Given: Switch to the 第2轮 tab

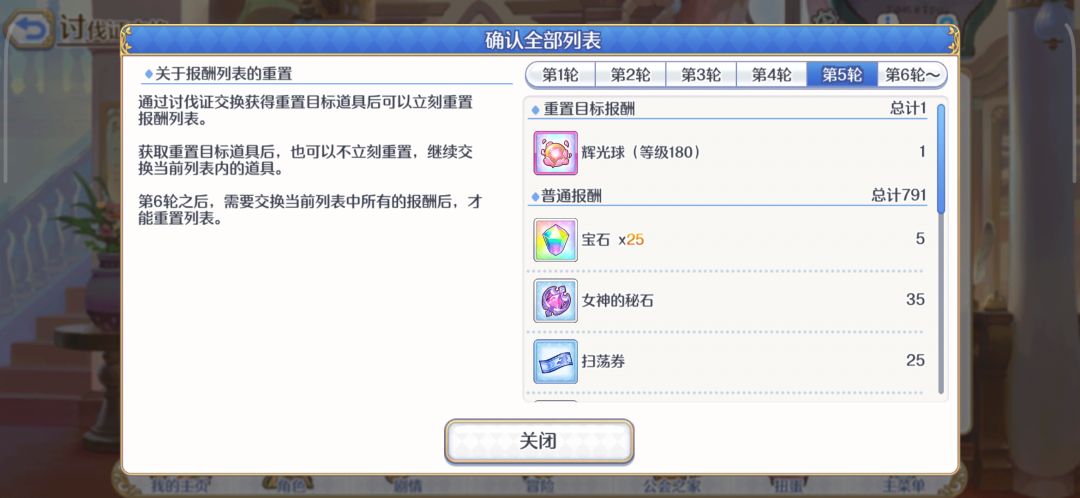Looking at the screenshot, I should [630, 74].
